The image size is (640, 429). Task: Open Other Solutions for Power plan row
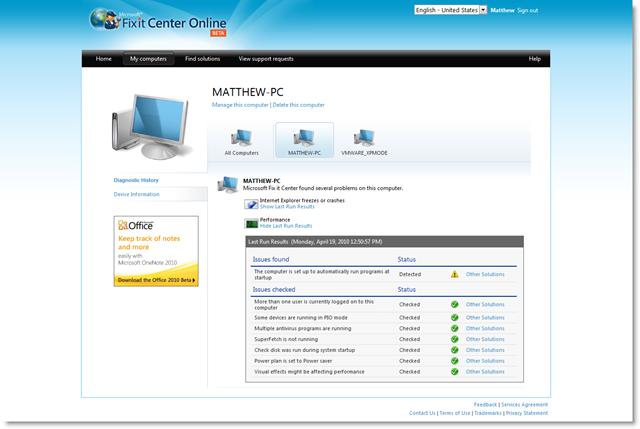point(485,361)
